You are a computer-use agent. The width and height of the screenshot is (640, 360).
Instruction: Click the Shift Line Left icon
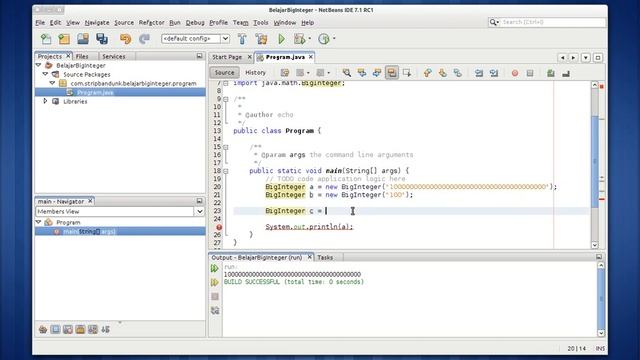click(x=479, y=73)
